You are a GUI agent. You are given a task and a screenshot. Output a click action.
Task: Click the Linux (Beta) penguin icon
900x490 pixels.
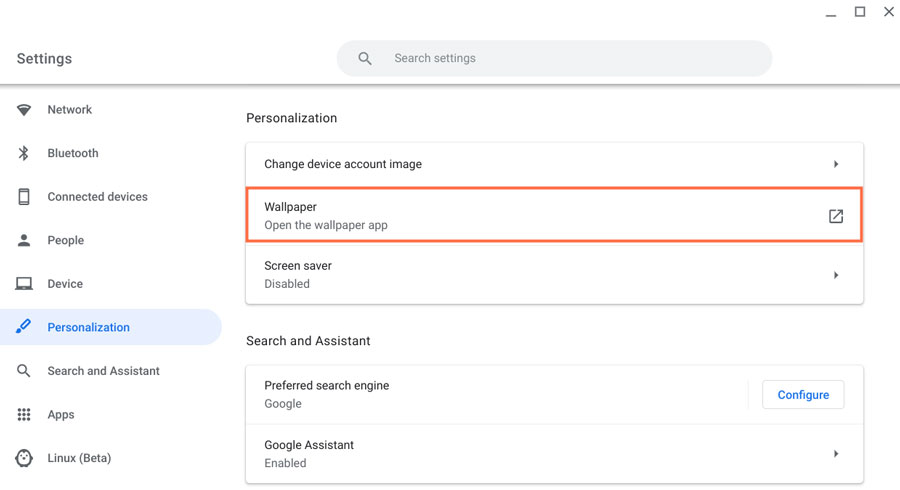point(24,458)
